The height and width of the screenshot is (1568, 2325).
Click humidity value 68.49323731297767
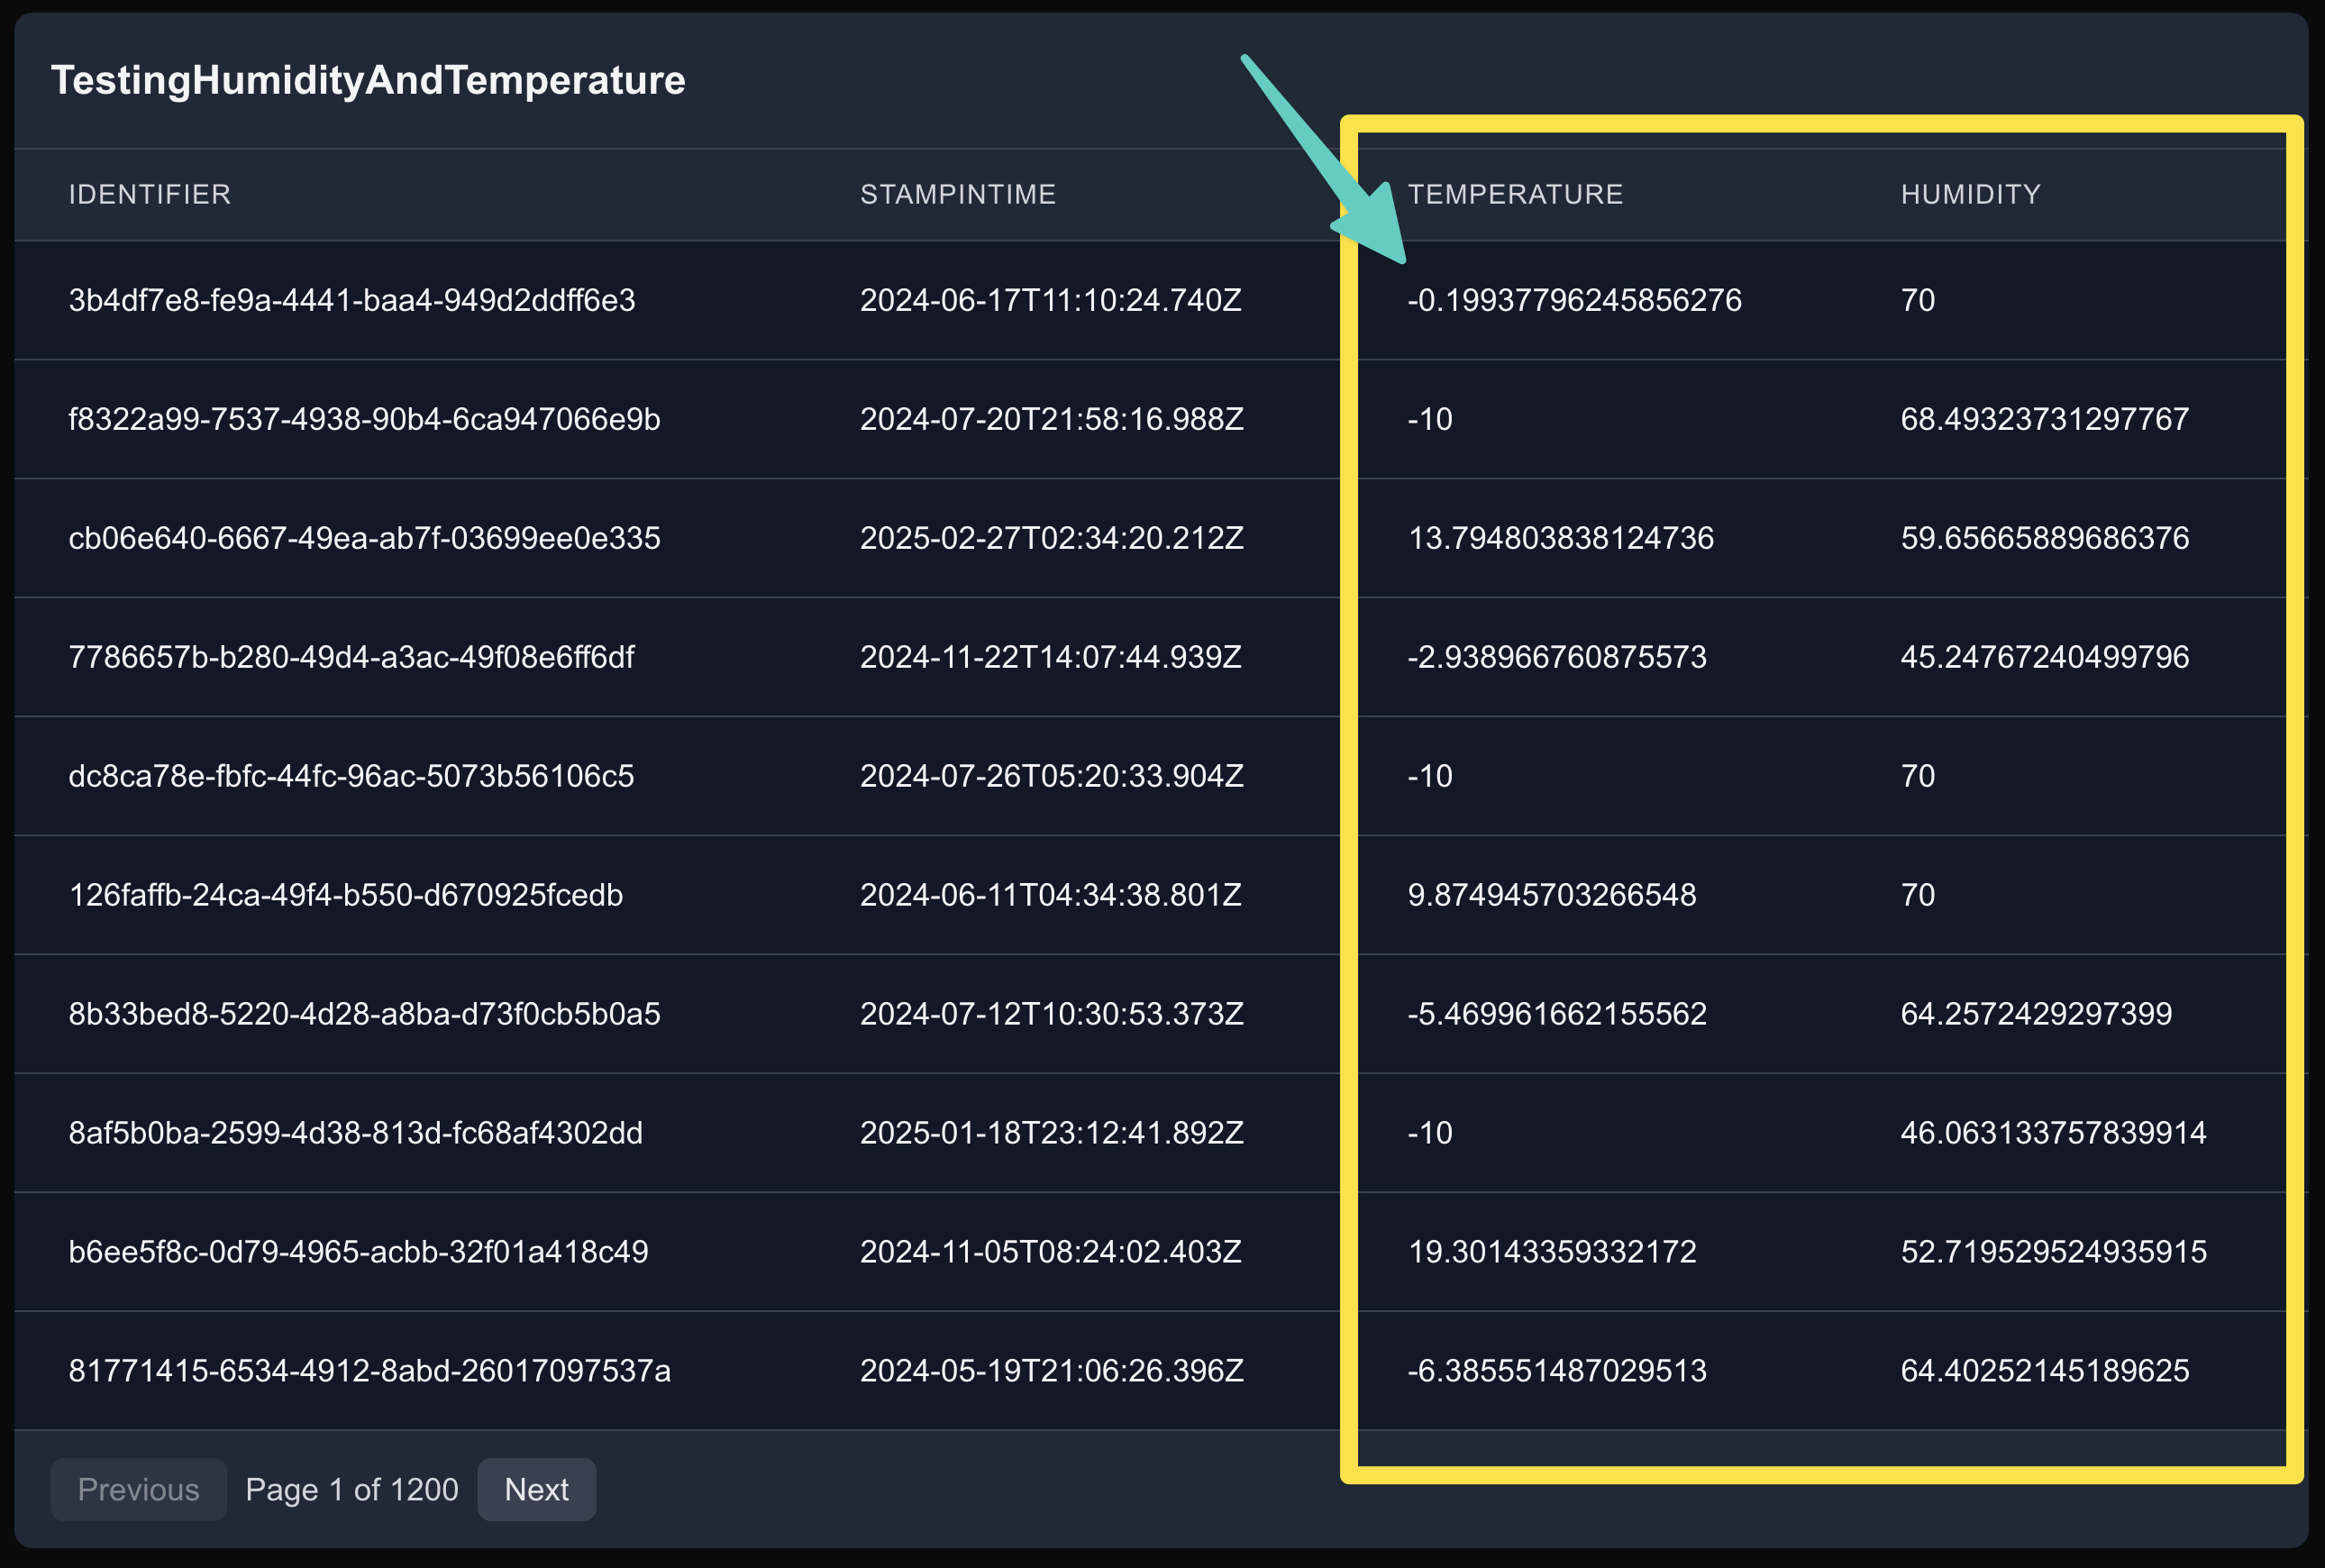tap(2045, 419)
